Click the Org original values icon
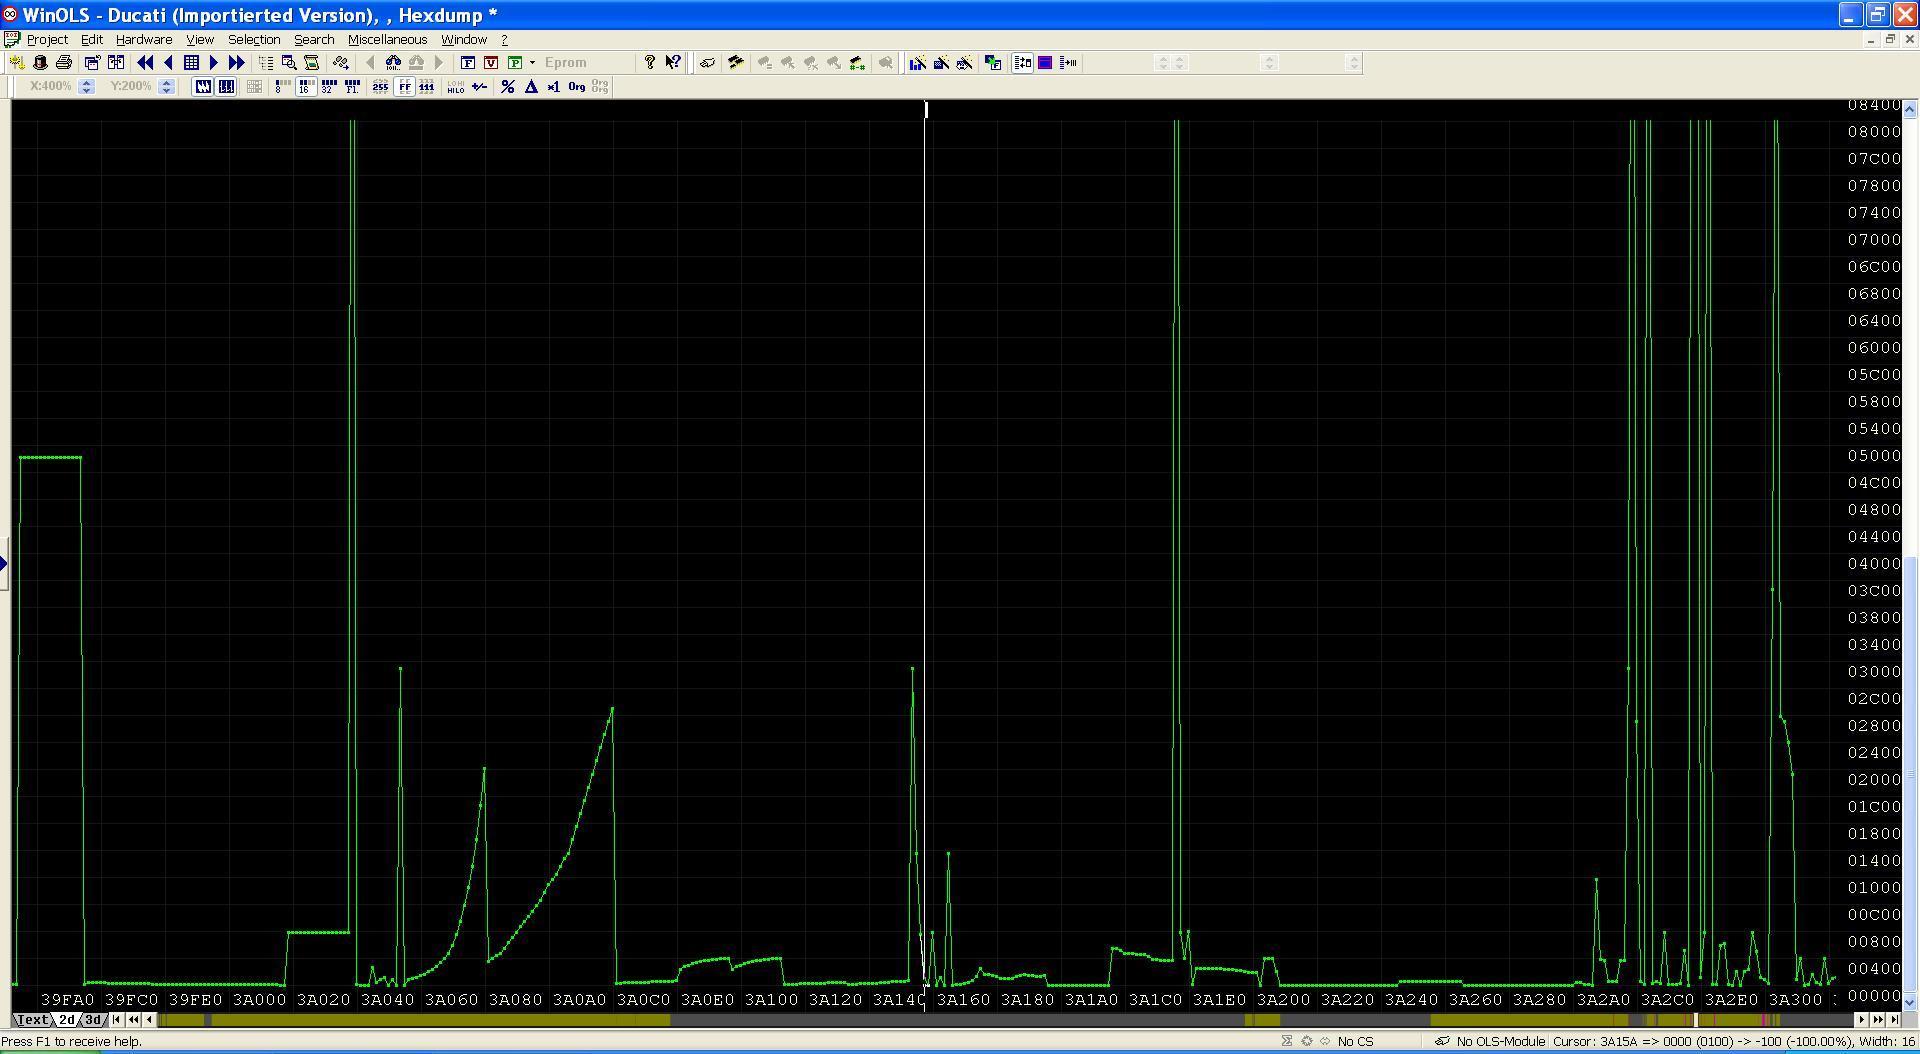 pyautogui.click(x=576, y=87)
